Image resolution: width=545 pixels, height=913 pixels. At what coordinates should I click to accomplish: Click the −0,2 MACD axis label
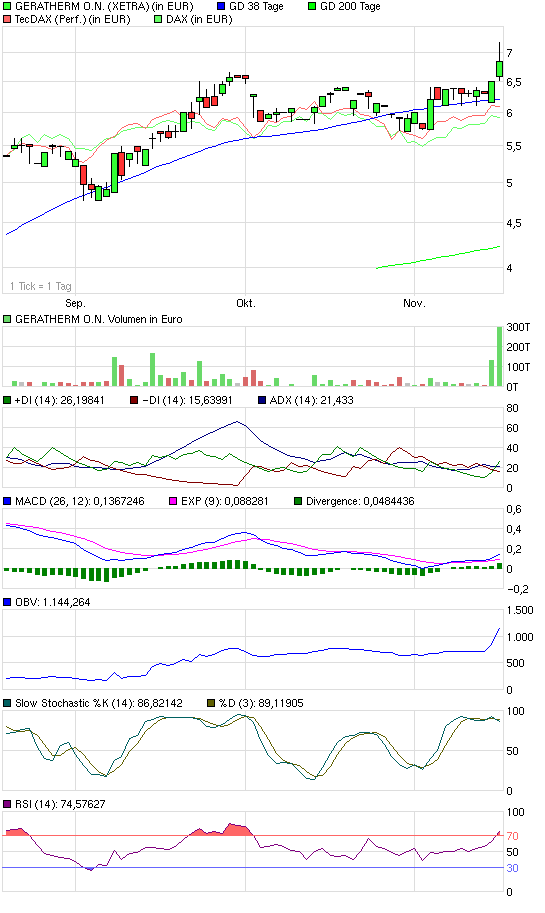(518, 589)
